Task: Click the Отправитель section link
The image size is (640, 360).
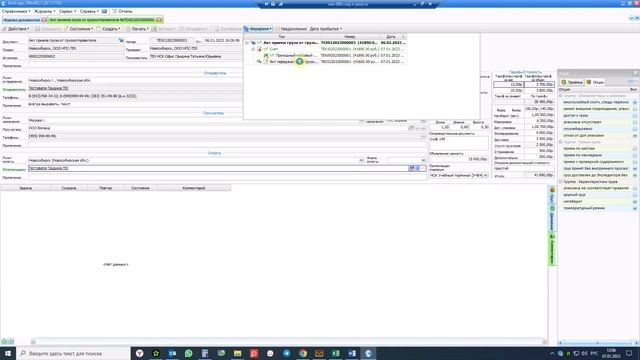Action: 215,73
